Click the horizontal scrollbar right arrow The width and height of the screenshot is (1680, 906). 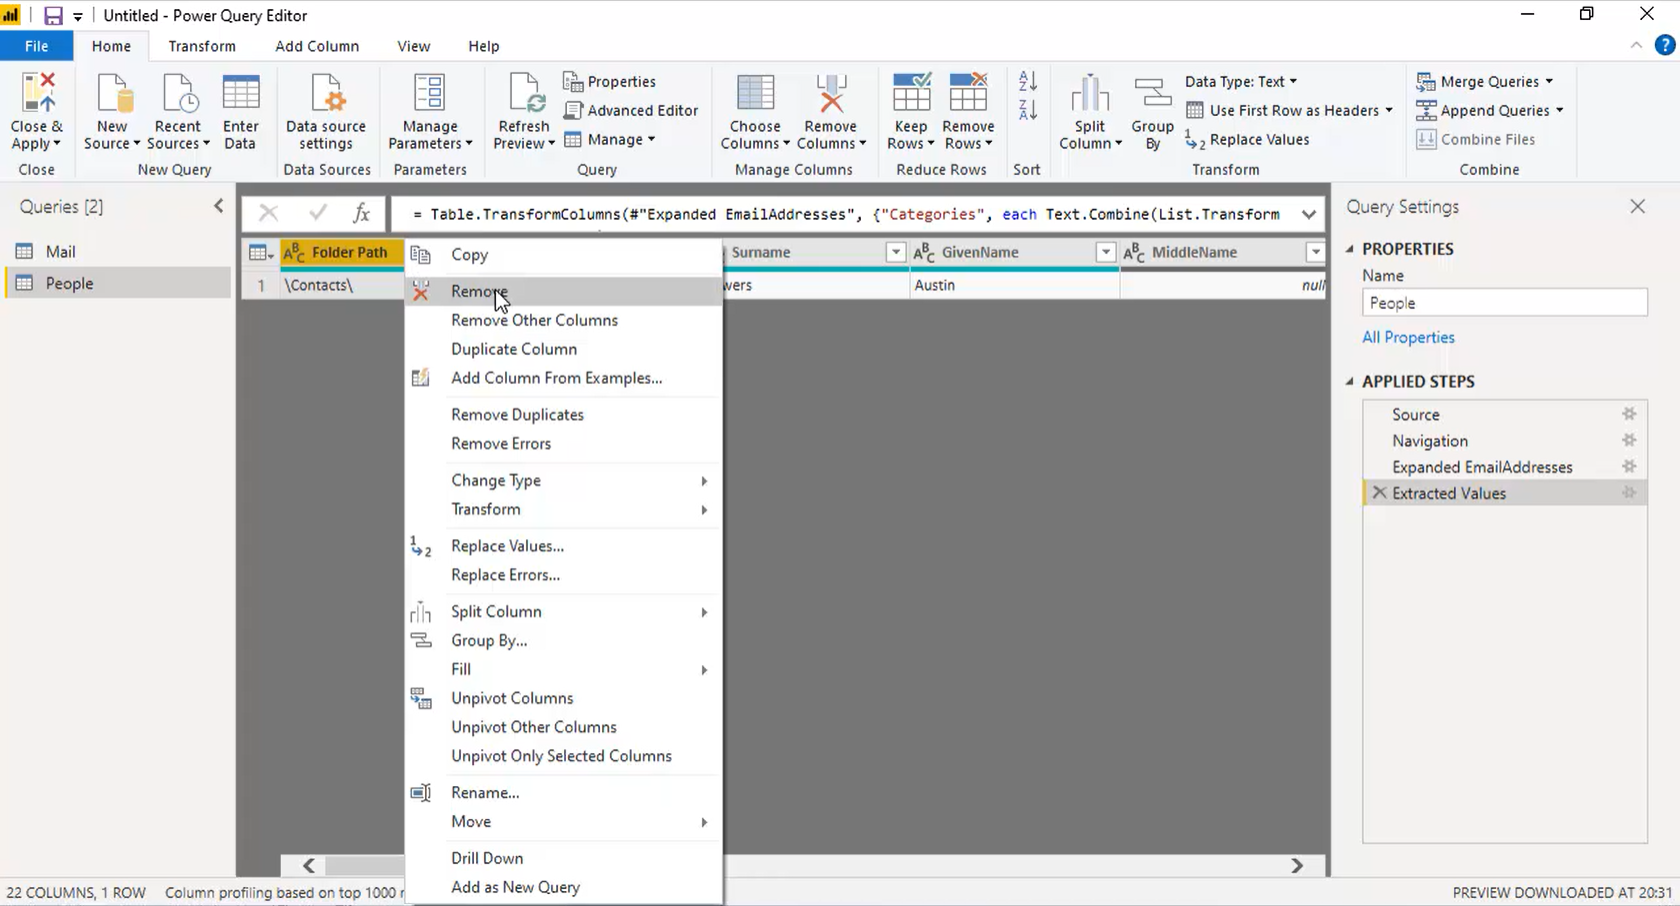click(1297, 866)
